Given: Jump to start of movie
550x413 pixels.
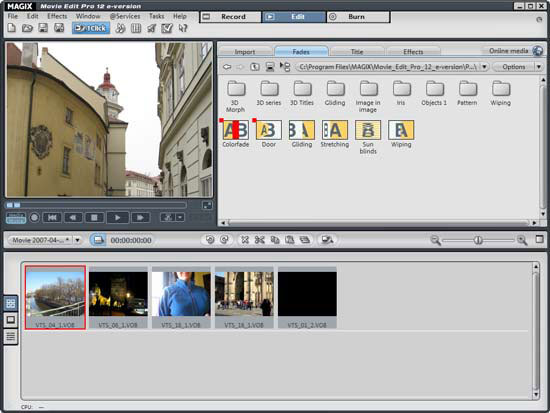Looking at the screenshot, I should coord(52,218).
